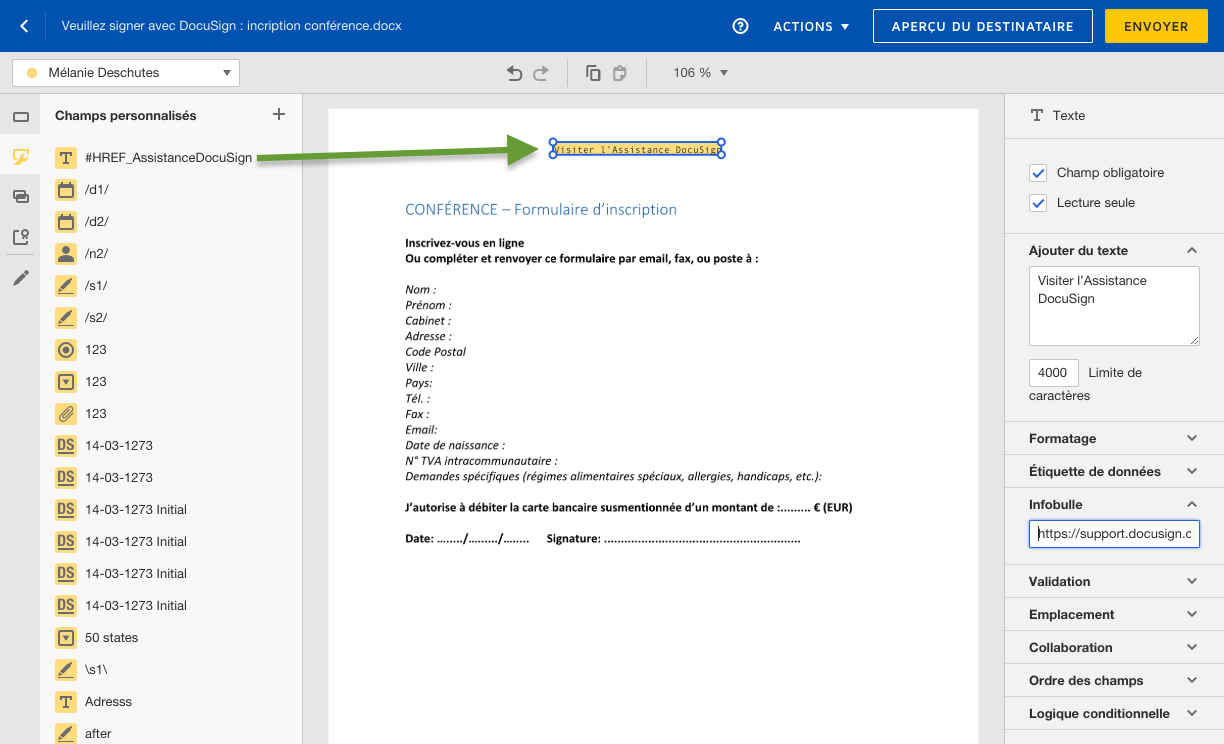Open the merge fields sidebar icon
This screenshot has width=1224, height=744.
[x=20, y=197]
